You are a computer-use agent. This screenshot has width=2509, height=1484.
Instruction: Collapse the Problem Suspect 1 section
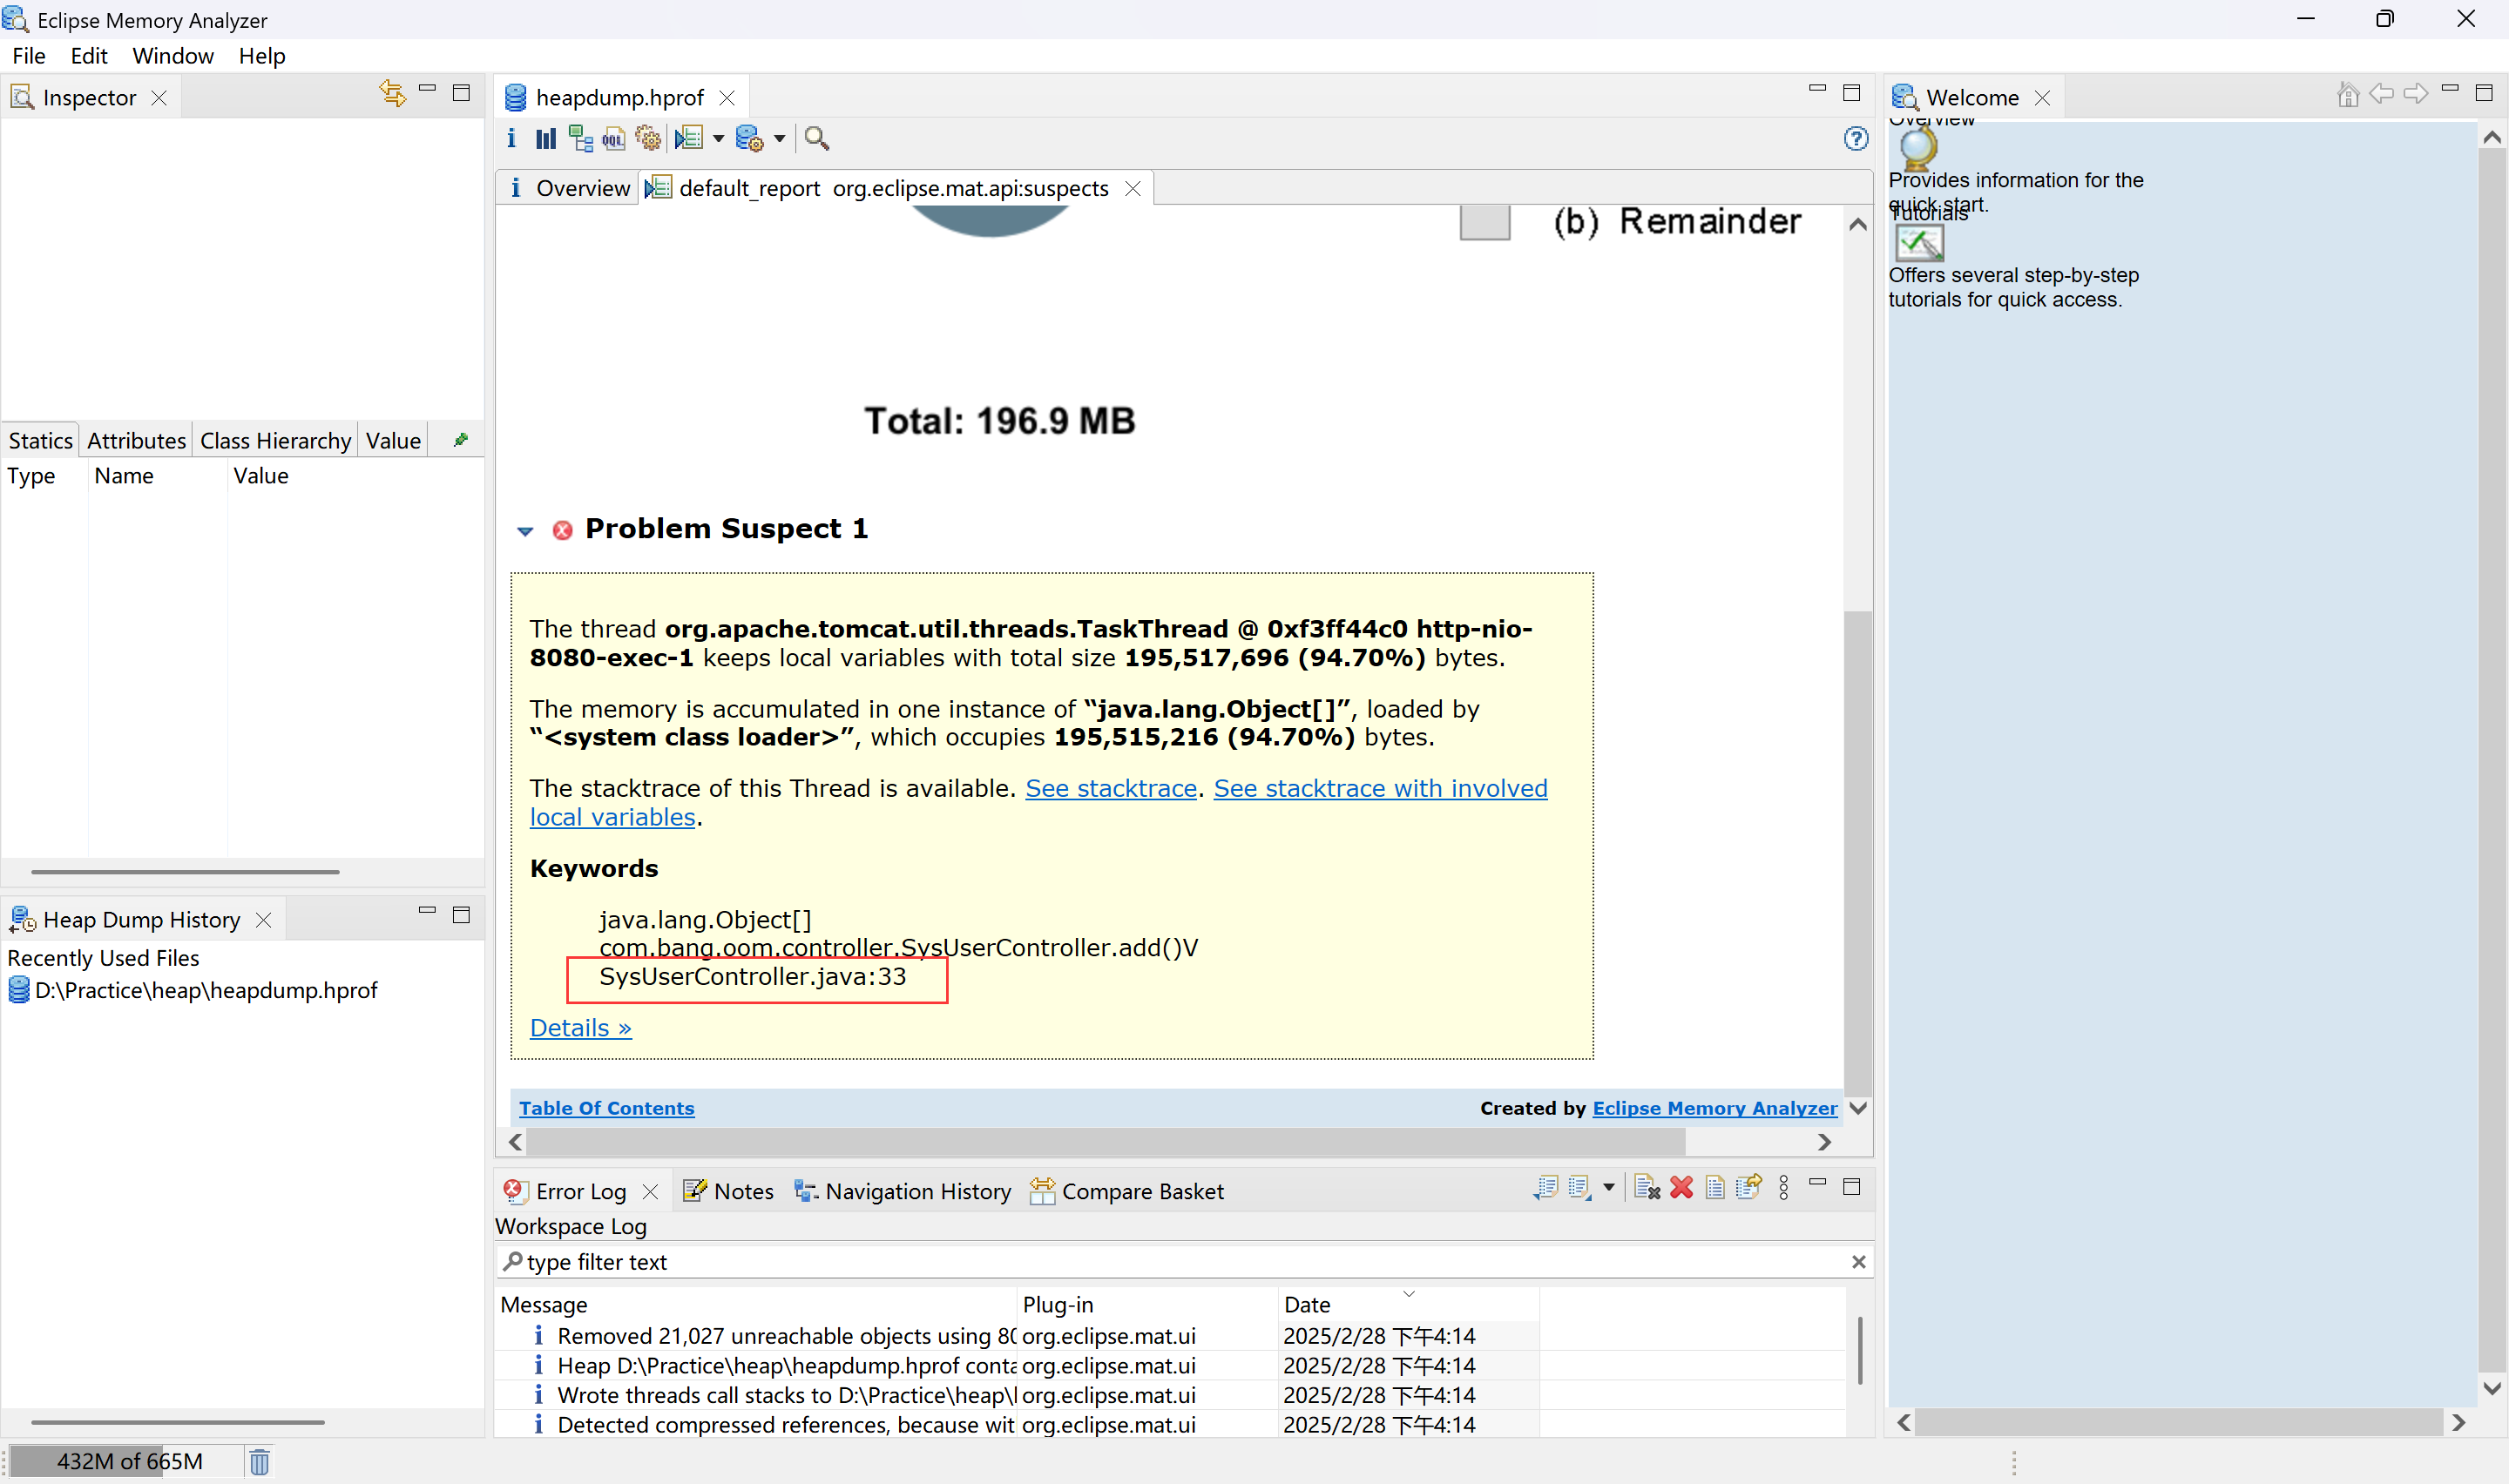click(525, 530)
